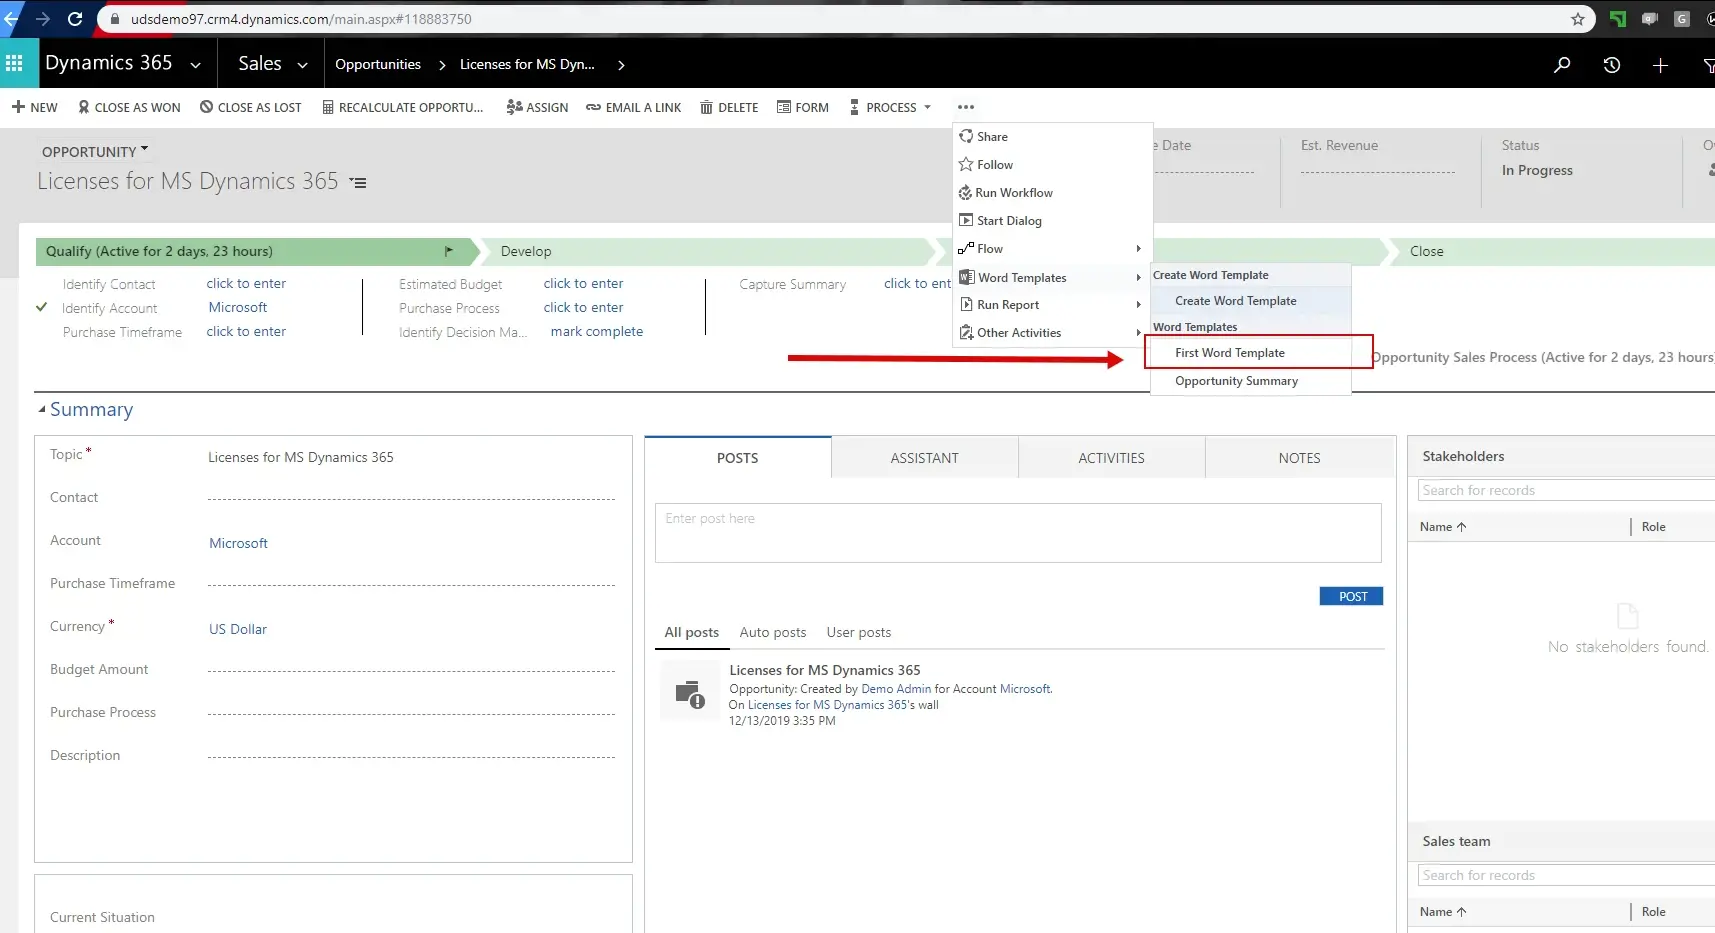Click mark complete for Identify Decision Maker
Viewport: 1715px width, 933px height.
[x=597, y=331]
